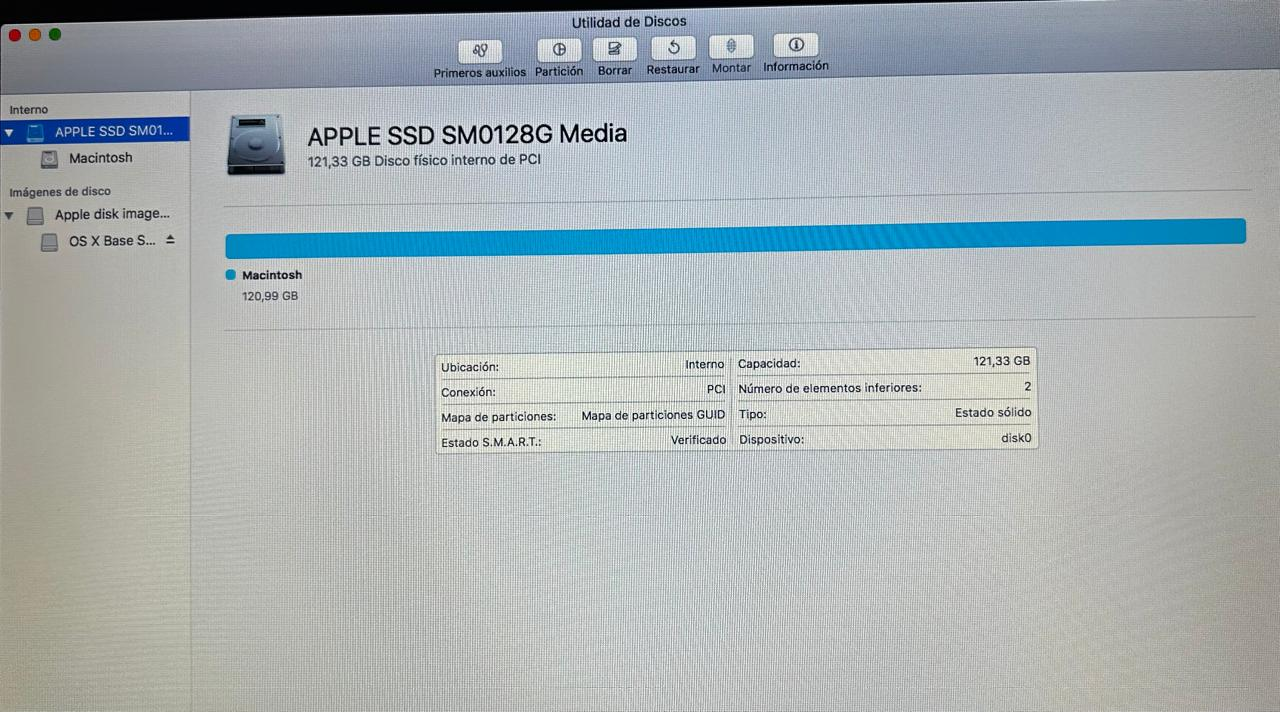Click the Dispositivo value disk0
Screen dimensions: 1280x712
point(1016,438)
